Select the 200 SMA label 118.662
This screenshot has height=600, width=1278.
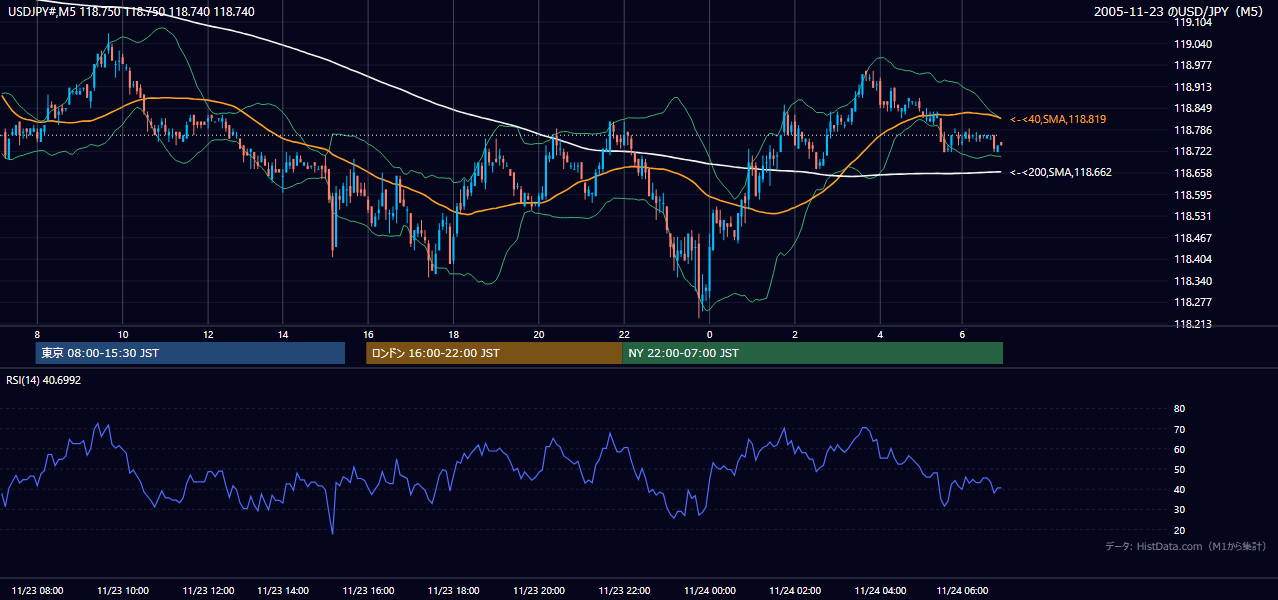(x=1060, y=172)
